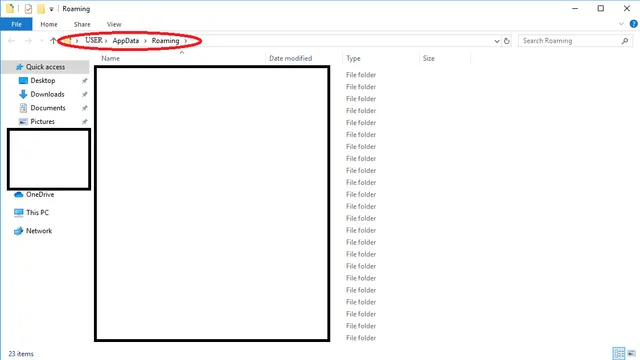Click the Forward navigation arrow
The height and width of the screenshot is (360, 640).
[x=28, y=41]
